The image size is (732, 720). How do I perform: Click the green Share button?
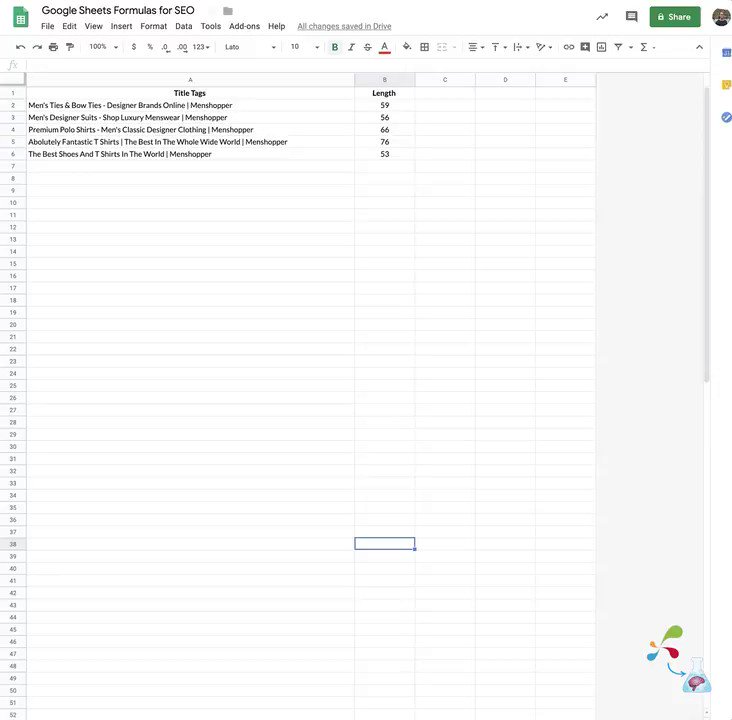pos(675,17)
